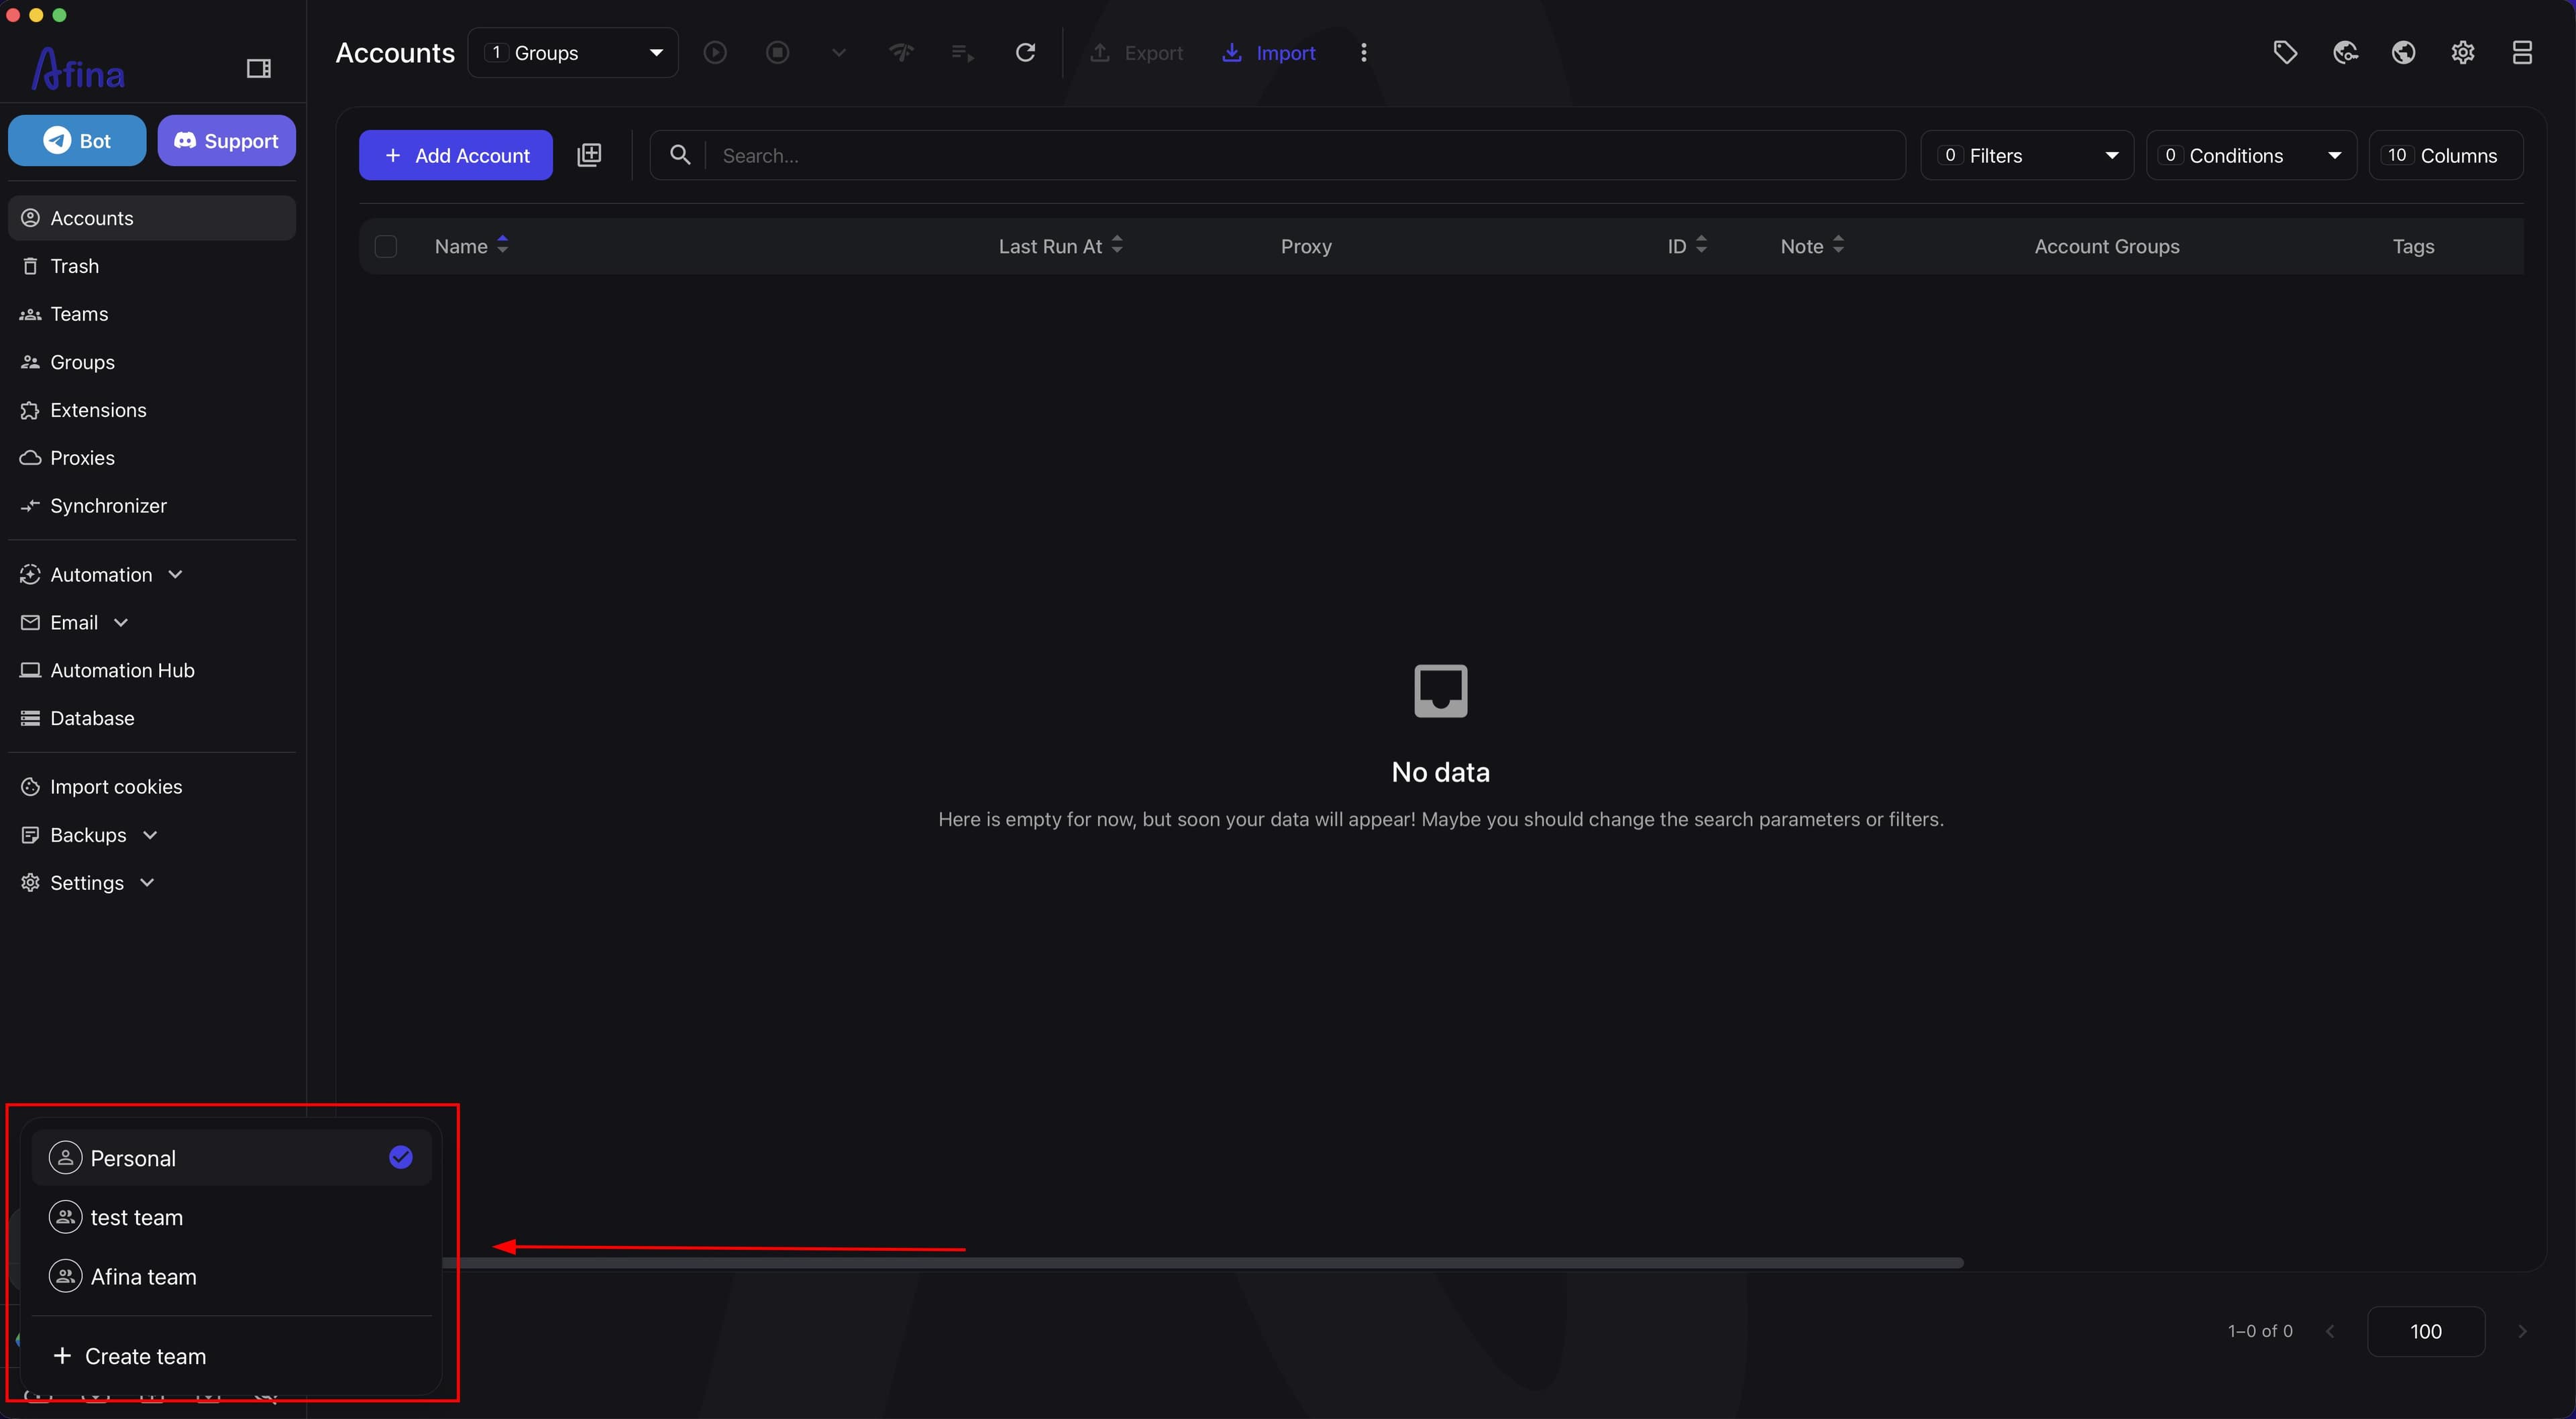The image size is (2576, 1419).
Task: Click the bulk add accounts icon
Action: (x=589, y=155)
